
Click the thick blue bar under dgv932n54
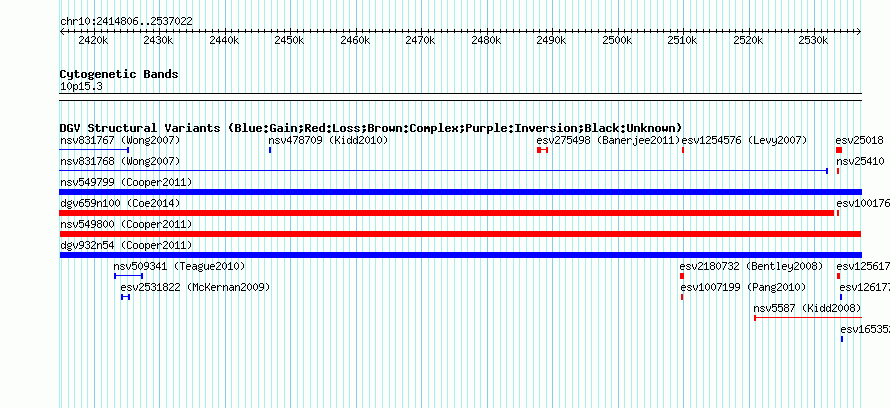tap(460, 255)
